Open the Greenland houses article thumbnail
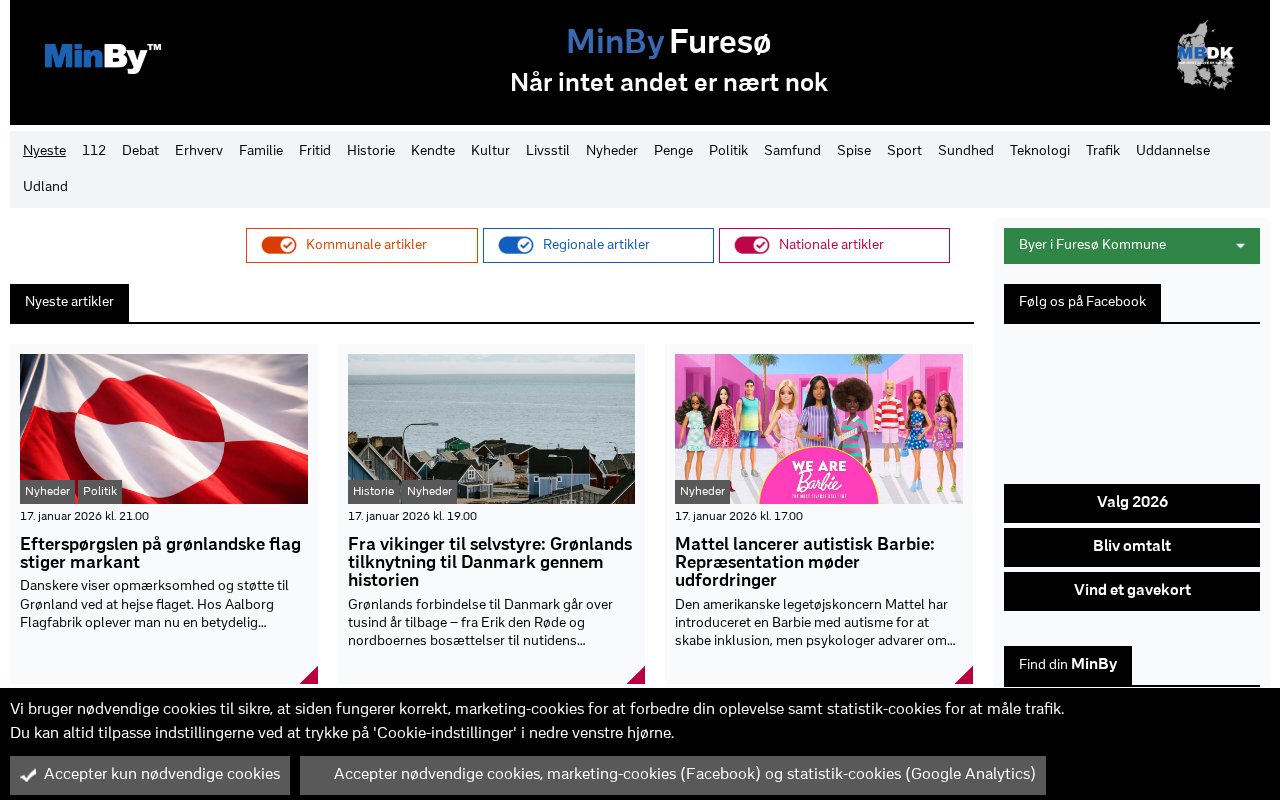This screenshot has height=800, width=1280. 491,429
